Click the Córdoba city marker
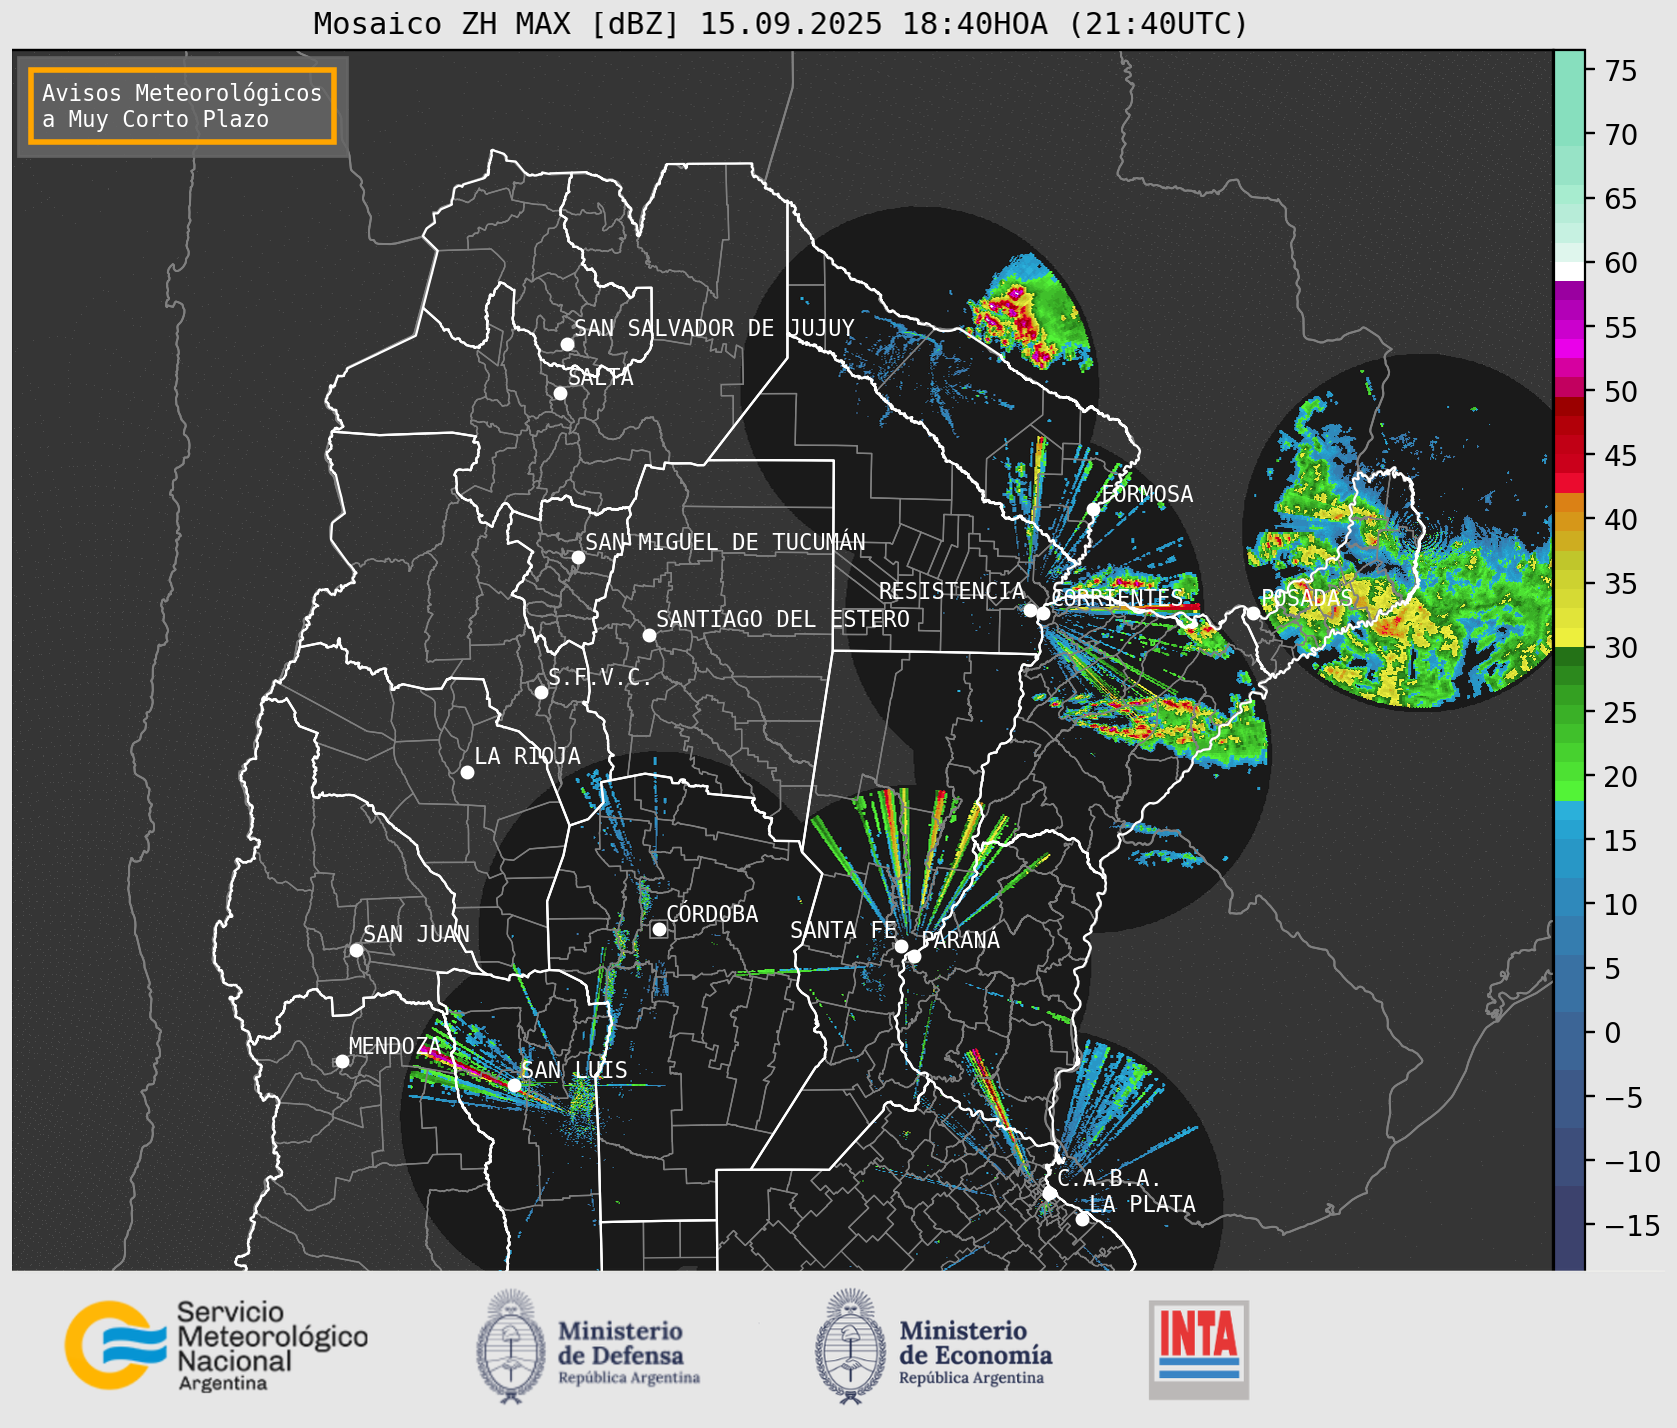 tap(659, 929)
